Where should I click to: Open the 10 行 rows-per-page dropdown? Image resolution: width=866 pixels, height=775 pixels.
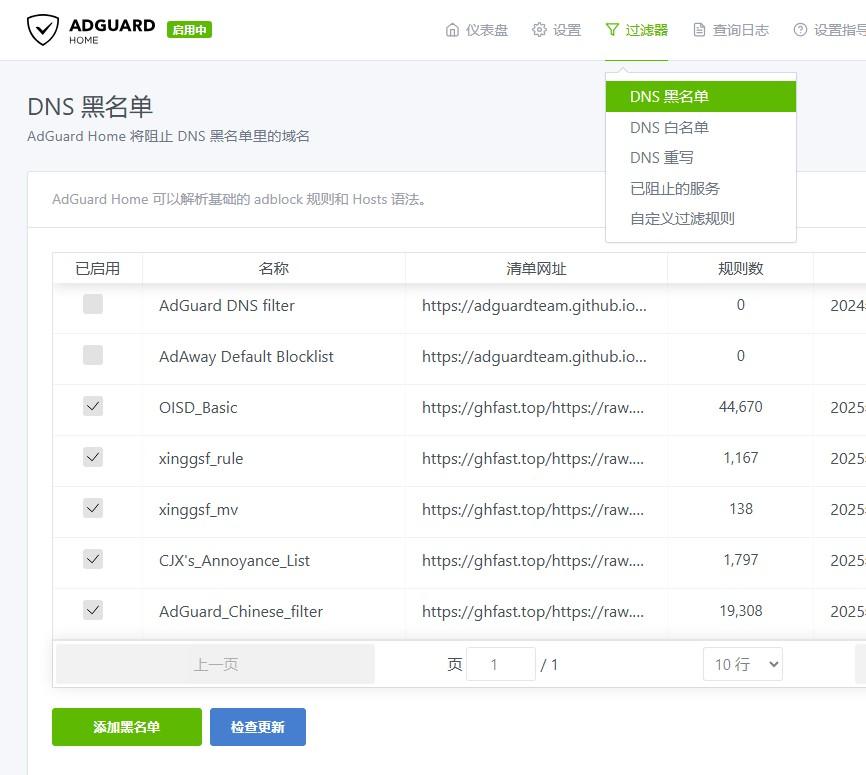point(743,664)
